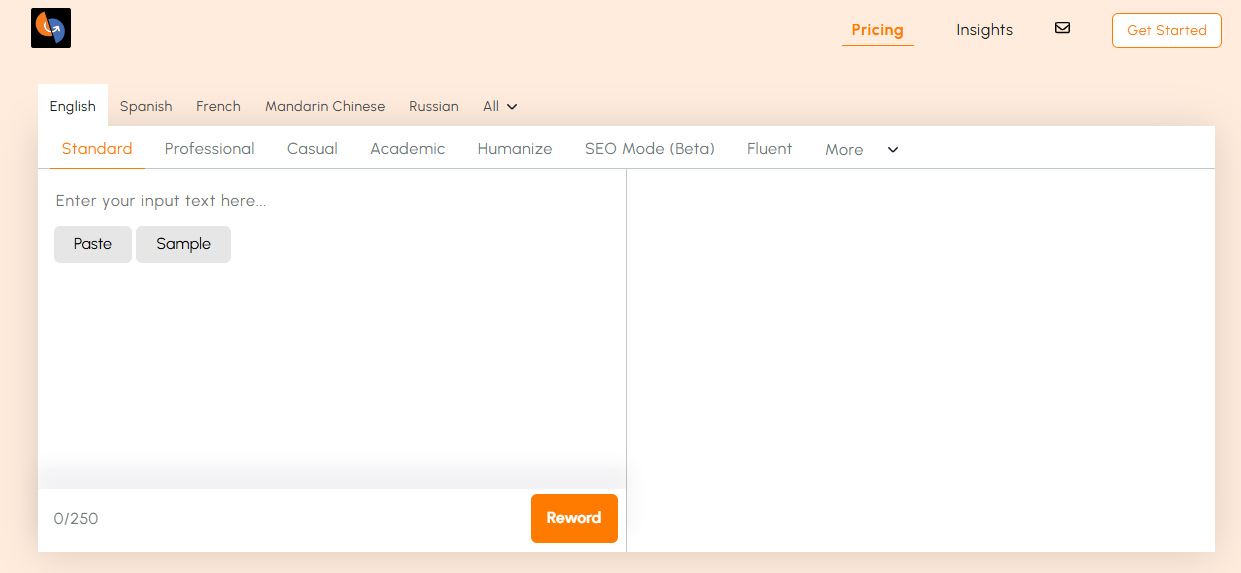Click the site logo icon
Image resolution: width=1241 pixels, height=573 pixels.
click(51, 28)
